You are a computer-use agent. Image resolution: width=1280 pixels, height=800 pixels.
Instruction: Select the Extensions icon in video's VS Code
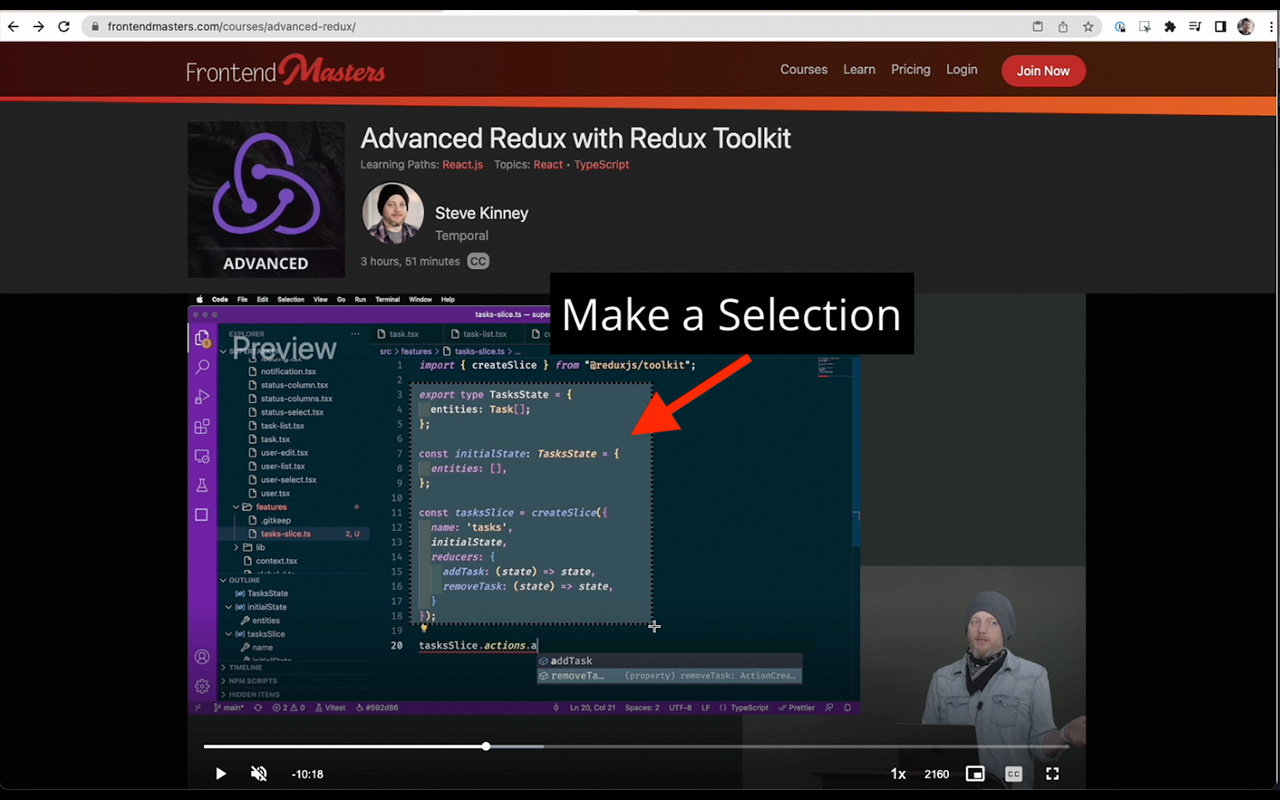202,426
